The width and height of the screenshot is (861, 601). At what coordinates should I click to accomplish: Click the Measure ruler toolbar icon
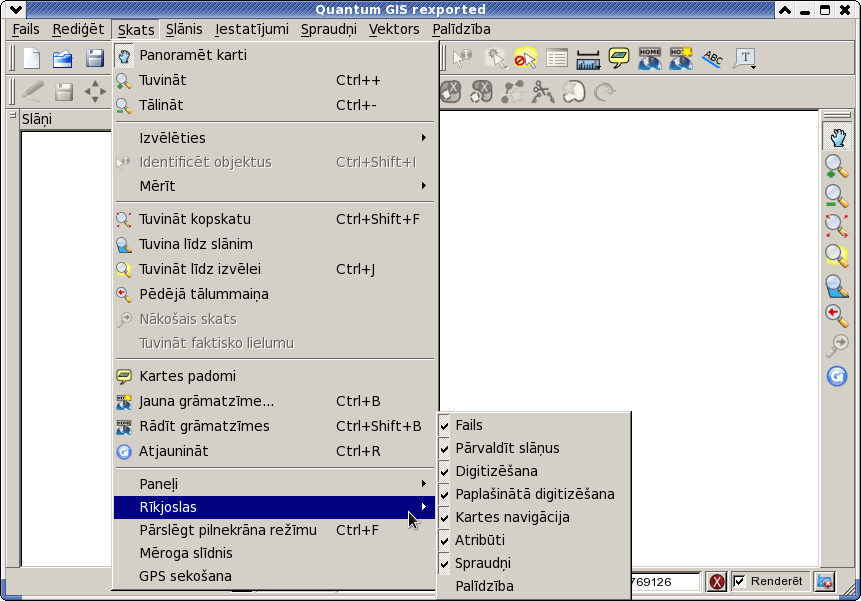point(588,59)
